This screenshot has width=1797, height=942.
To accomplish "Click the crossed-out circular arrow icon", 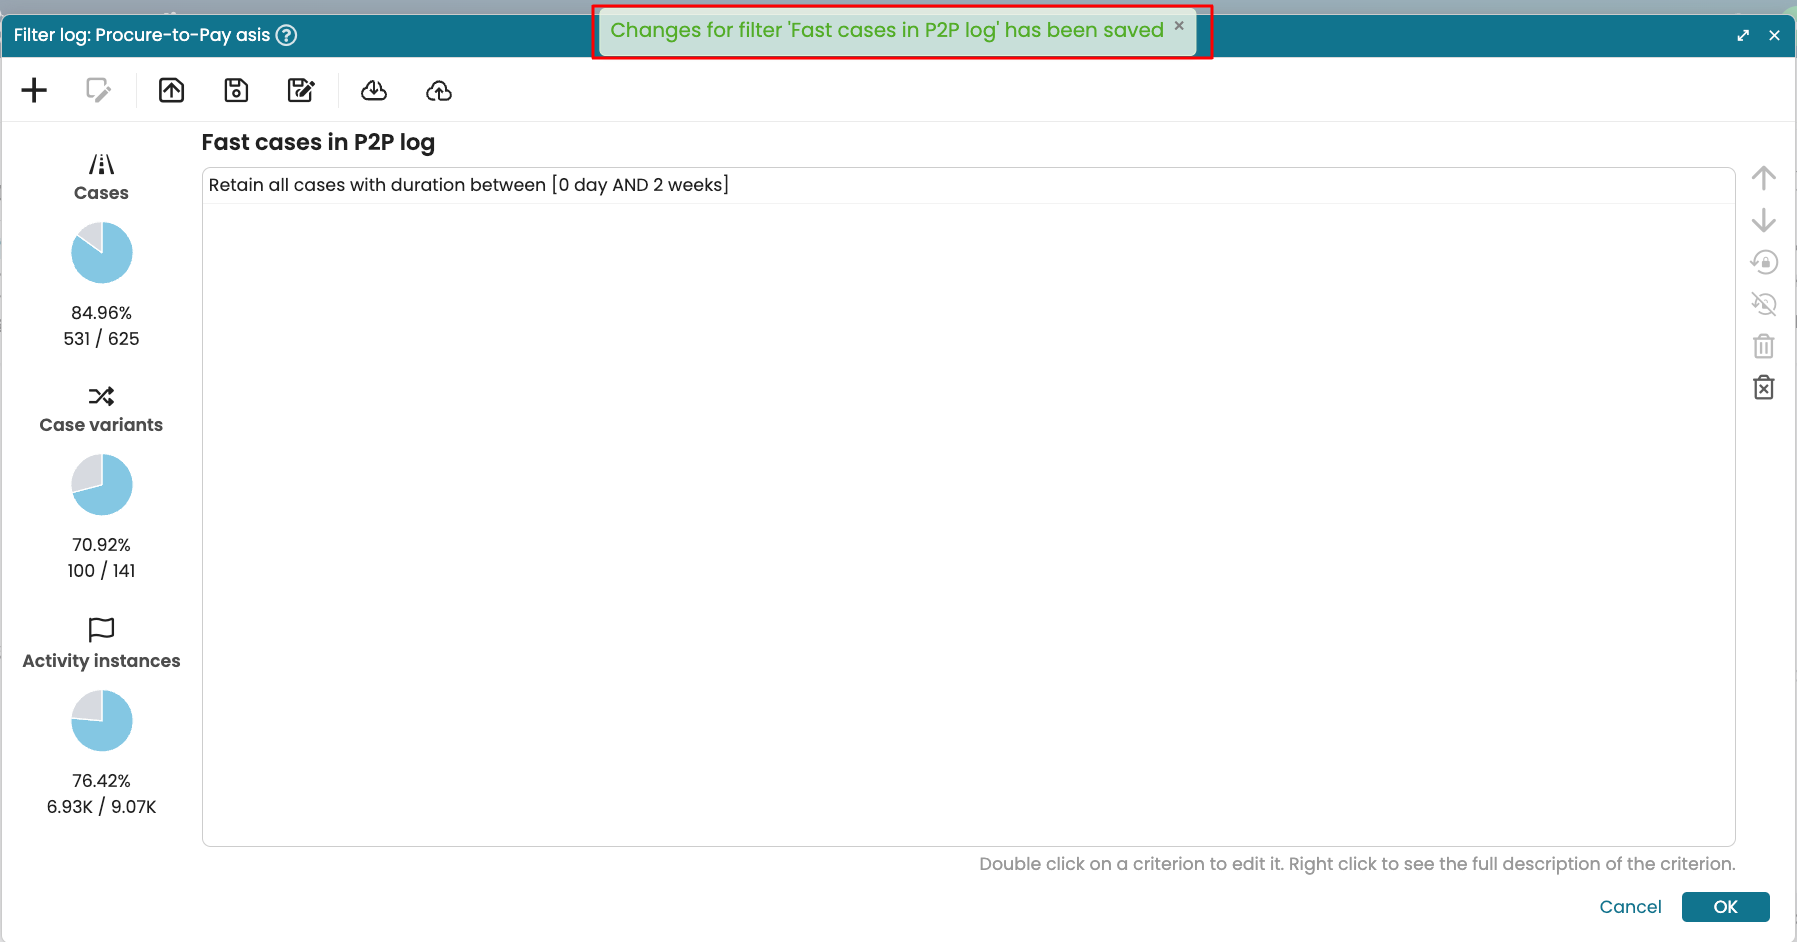I will [1764, 304].
